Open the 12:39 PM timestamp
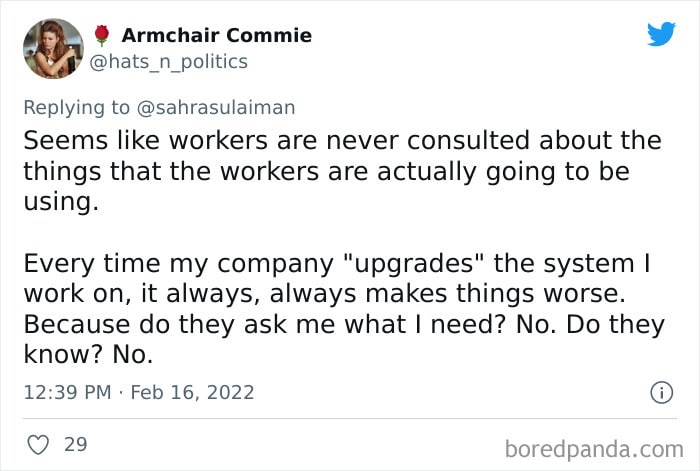Image resolution: width=700 pixels, height=471 pixels. [67, 392]
